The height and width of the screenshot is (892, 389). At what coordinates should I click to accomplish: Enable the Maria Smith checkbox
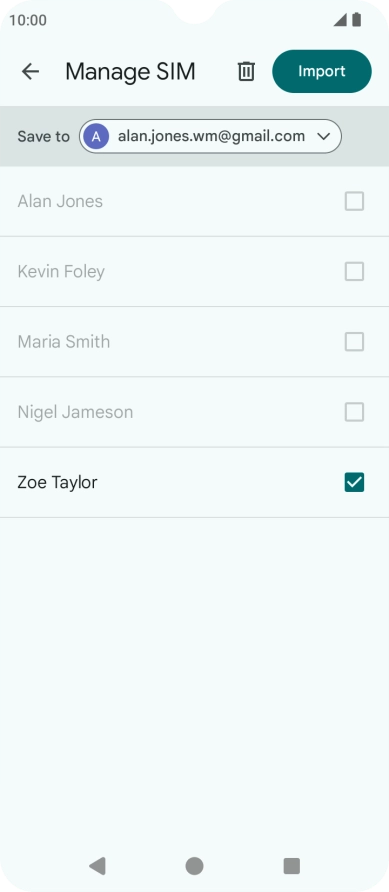354,341
